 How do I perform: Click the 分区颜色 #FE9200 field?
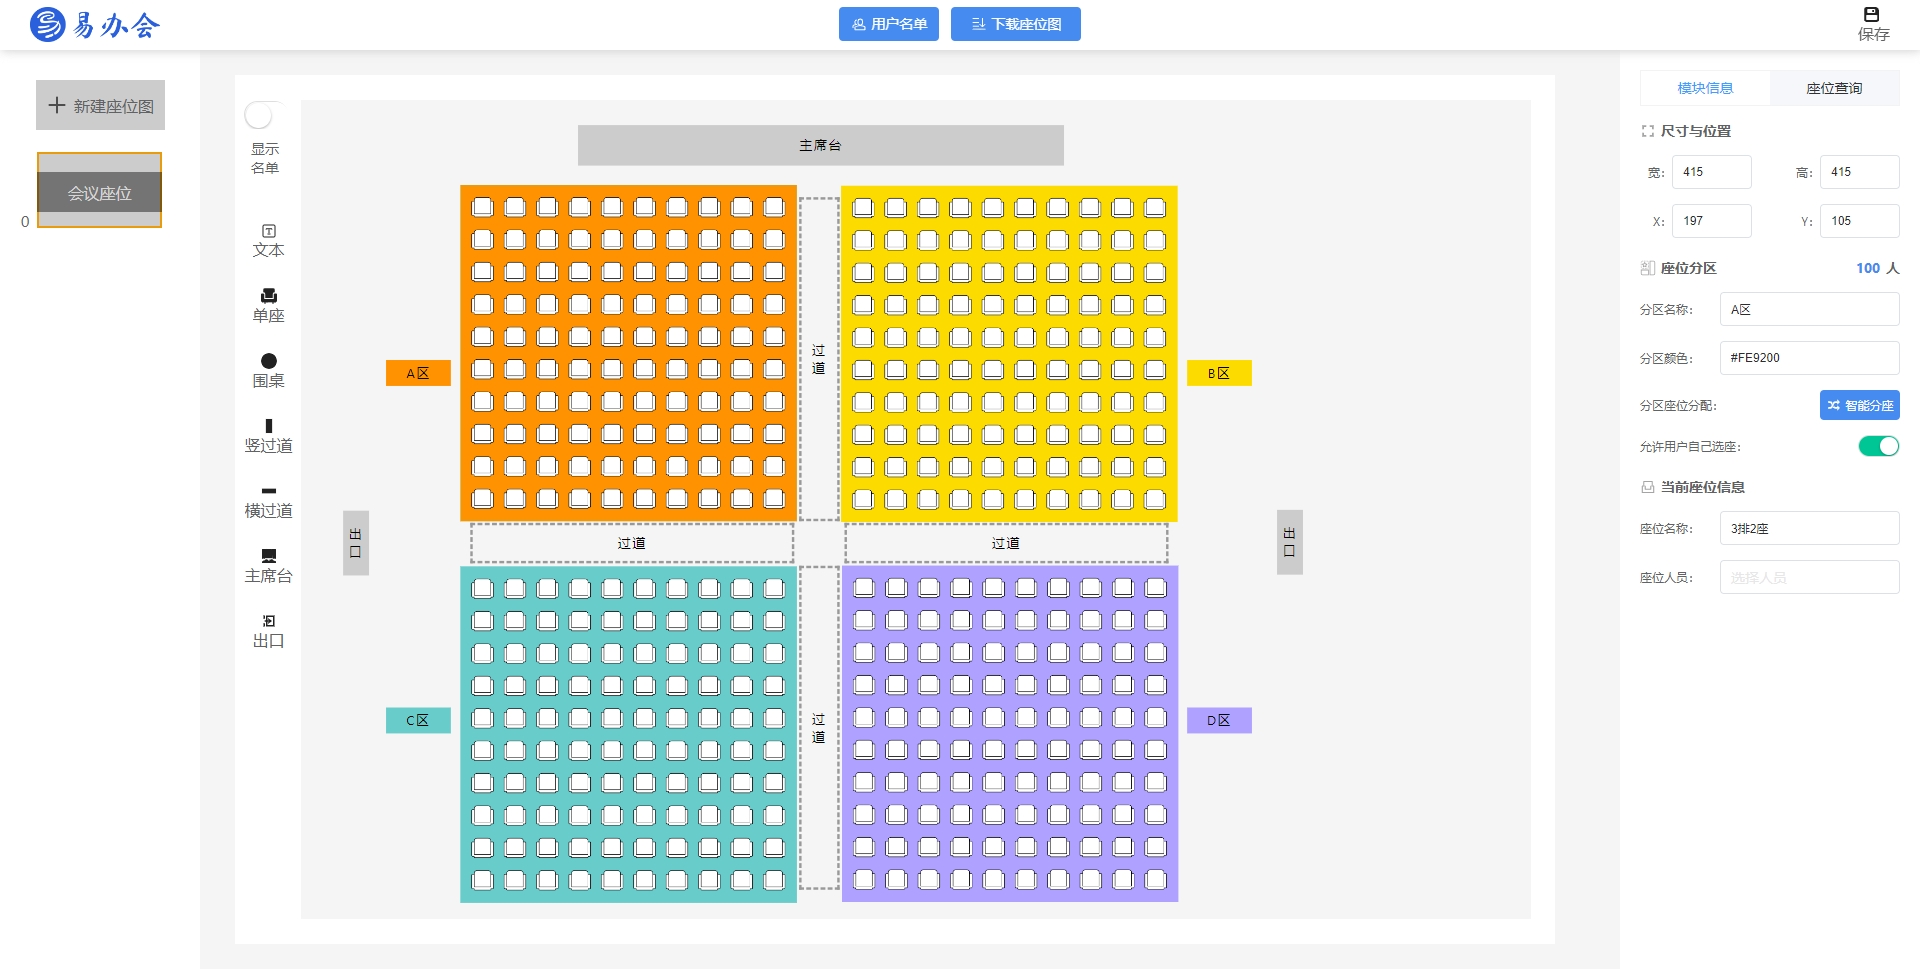pyautogui.click(x=1808, y=357)
